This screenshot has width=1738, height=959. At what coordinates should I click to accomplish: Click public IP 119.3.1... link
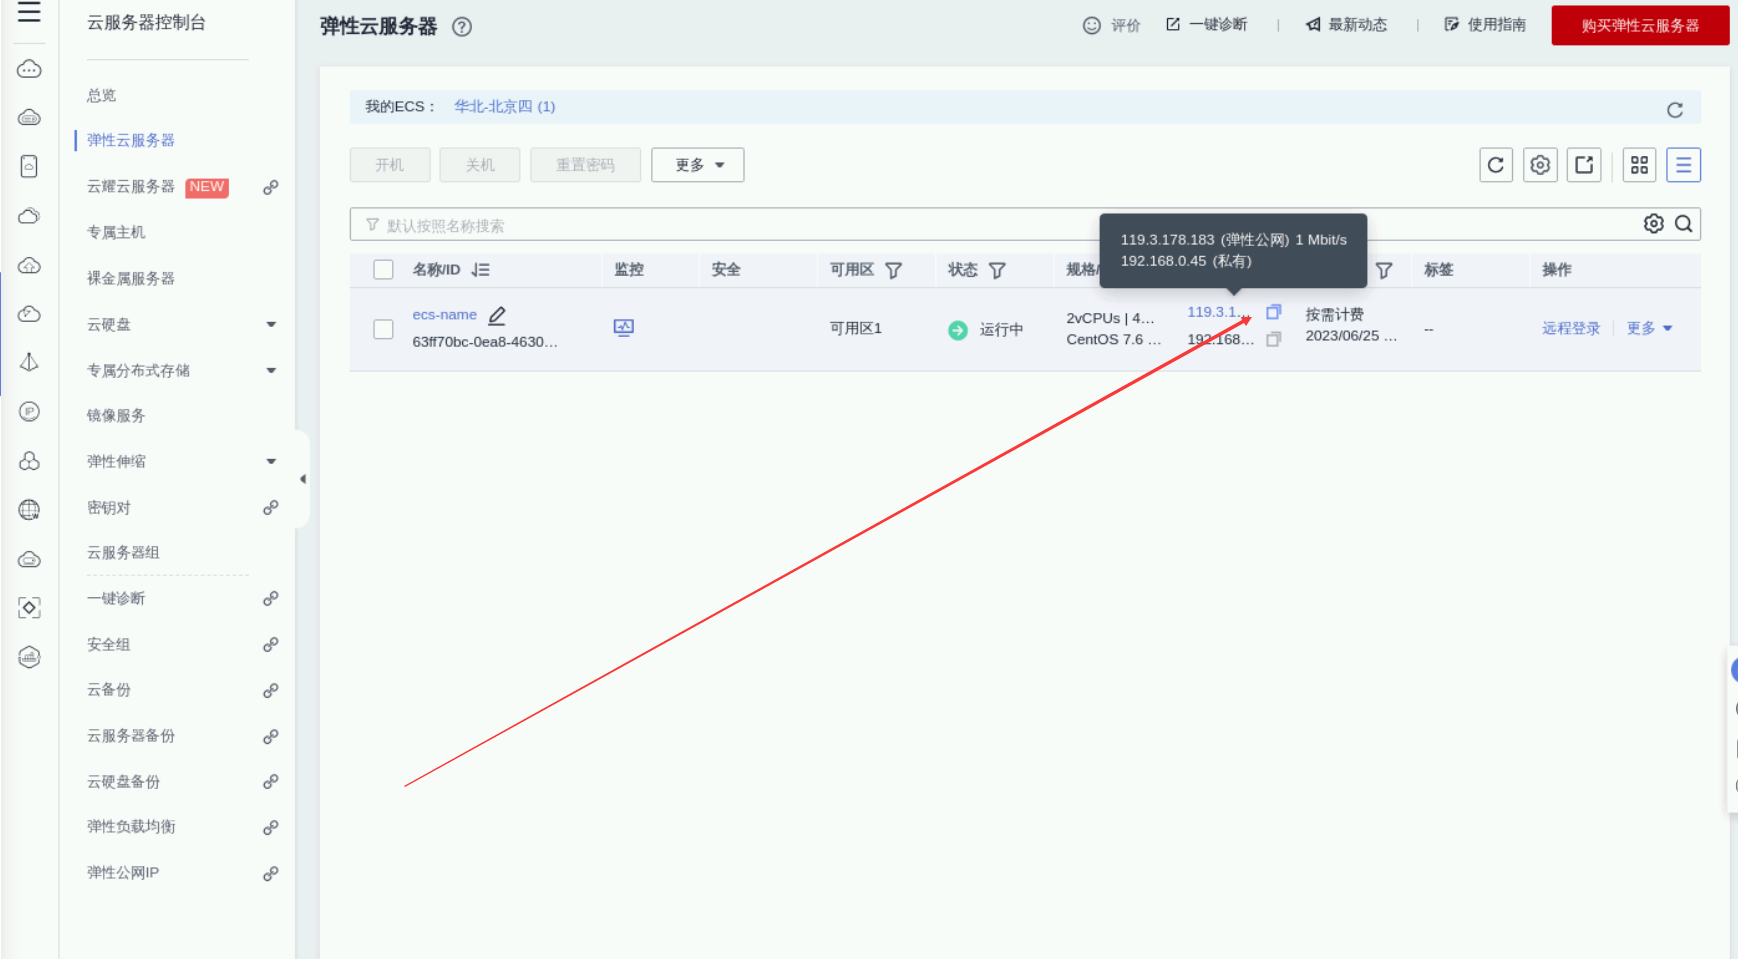click(1218, 312)
